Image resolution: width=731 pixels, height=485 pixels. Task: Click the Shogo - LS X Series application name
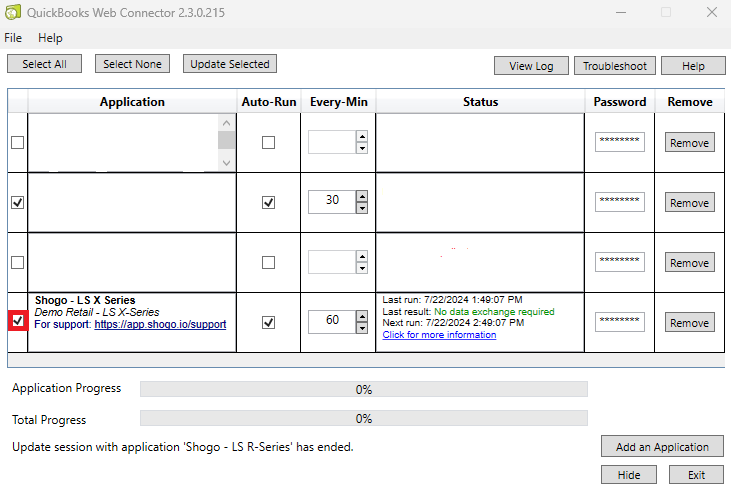click(x=85, y=300)
